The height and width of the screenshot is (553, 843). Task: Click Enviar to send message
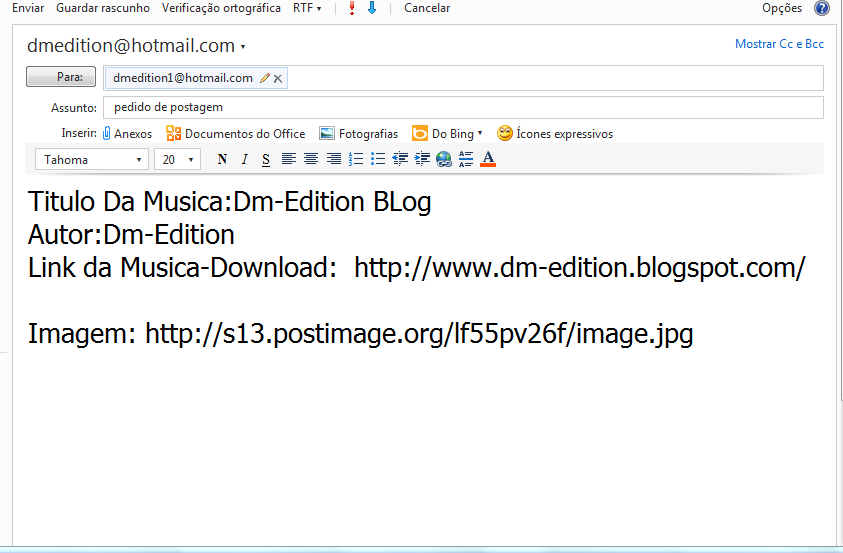[x=28, y=8]
